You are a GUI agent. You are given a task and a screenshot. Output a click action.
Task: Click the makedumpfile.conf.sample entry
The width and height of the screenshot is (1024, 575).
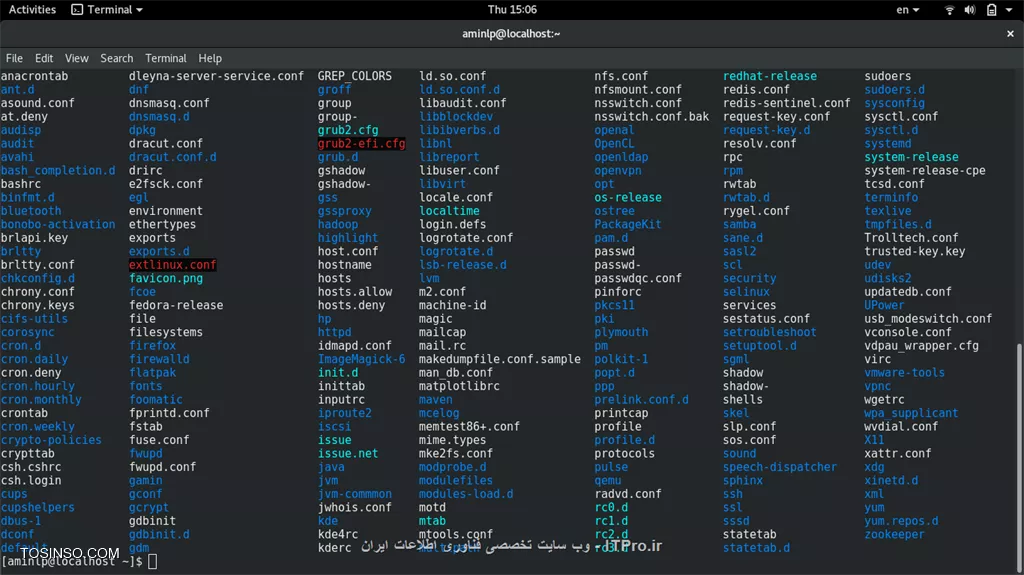click(500, 359)
